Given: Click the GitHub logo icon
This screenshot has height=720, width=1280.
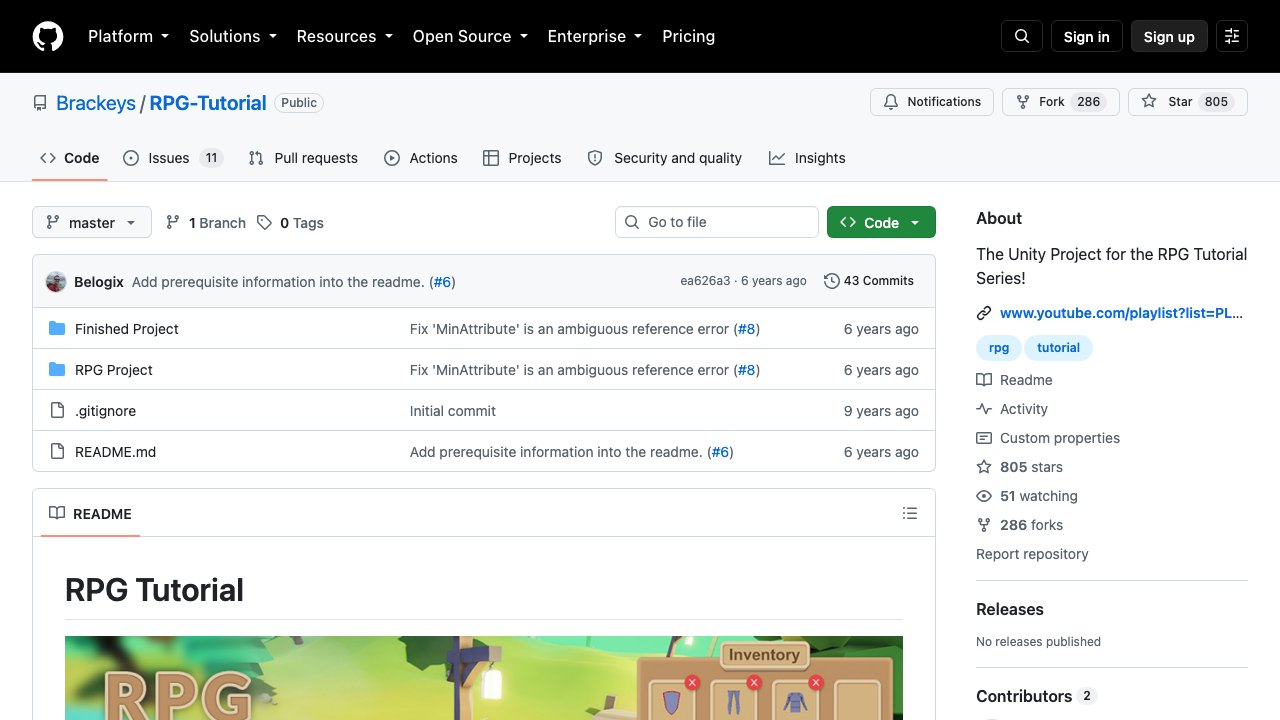Looking at the screenshot, I should click(48, 36).
